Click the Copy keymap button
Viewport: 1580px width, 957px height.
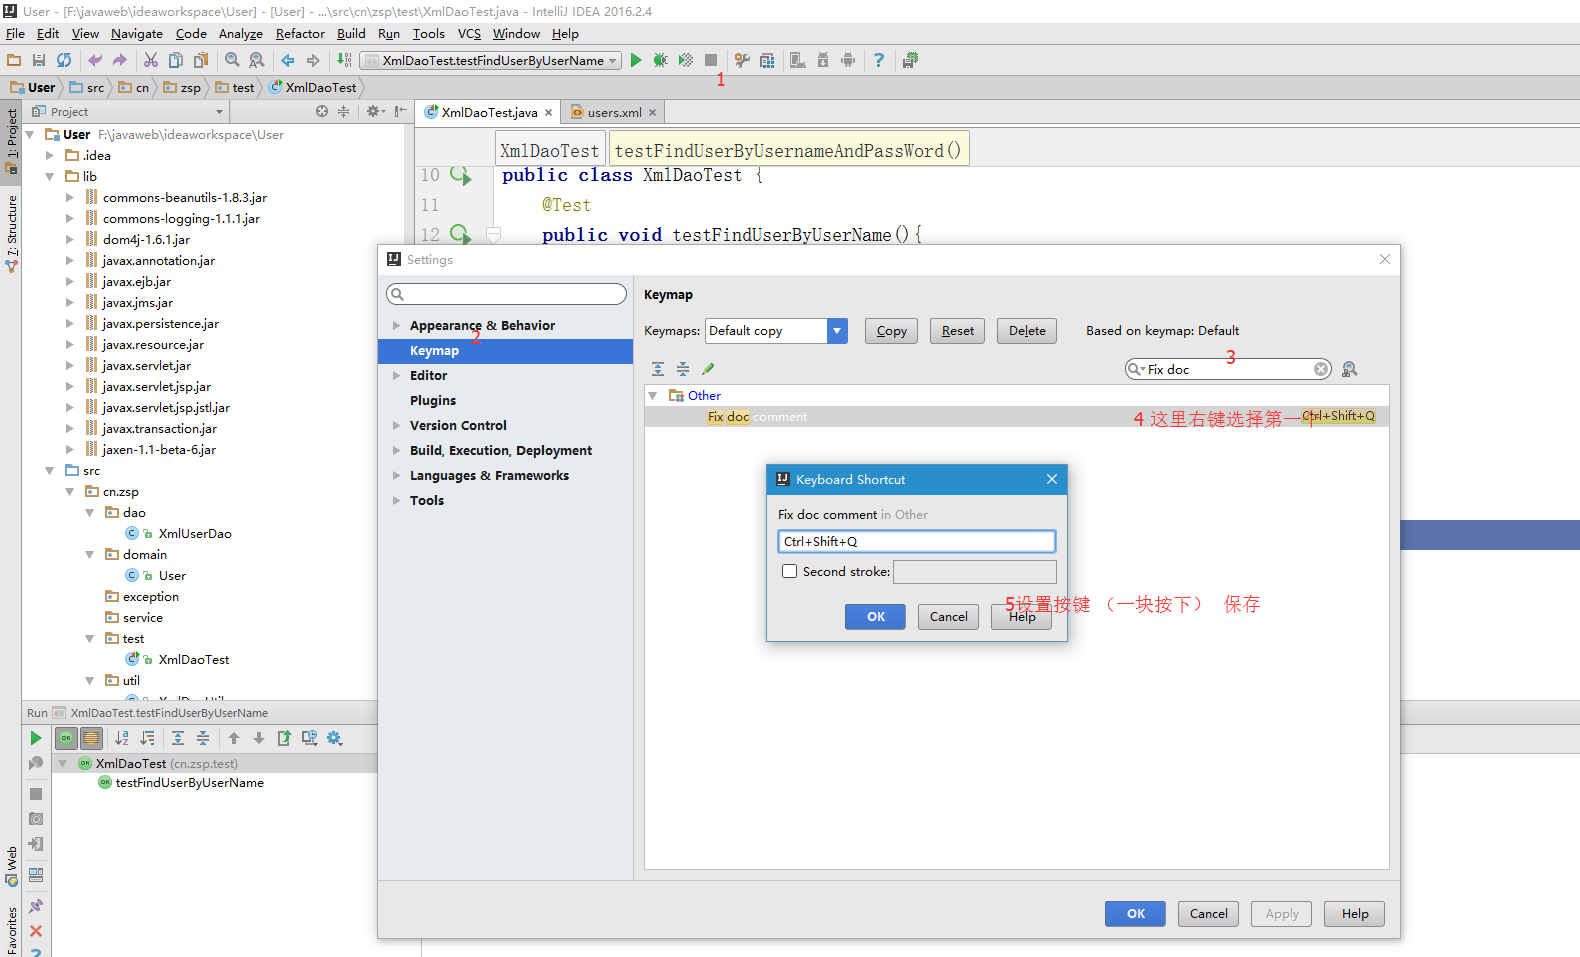pyautogui.click(x=891, y=331)
